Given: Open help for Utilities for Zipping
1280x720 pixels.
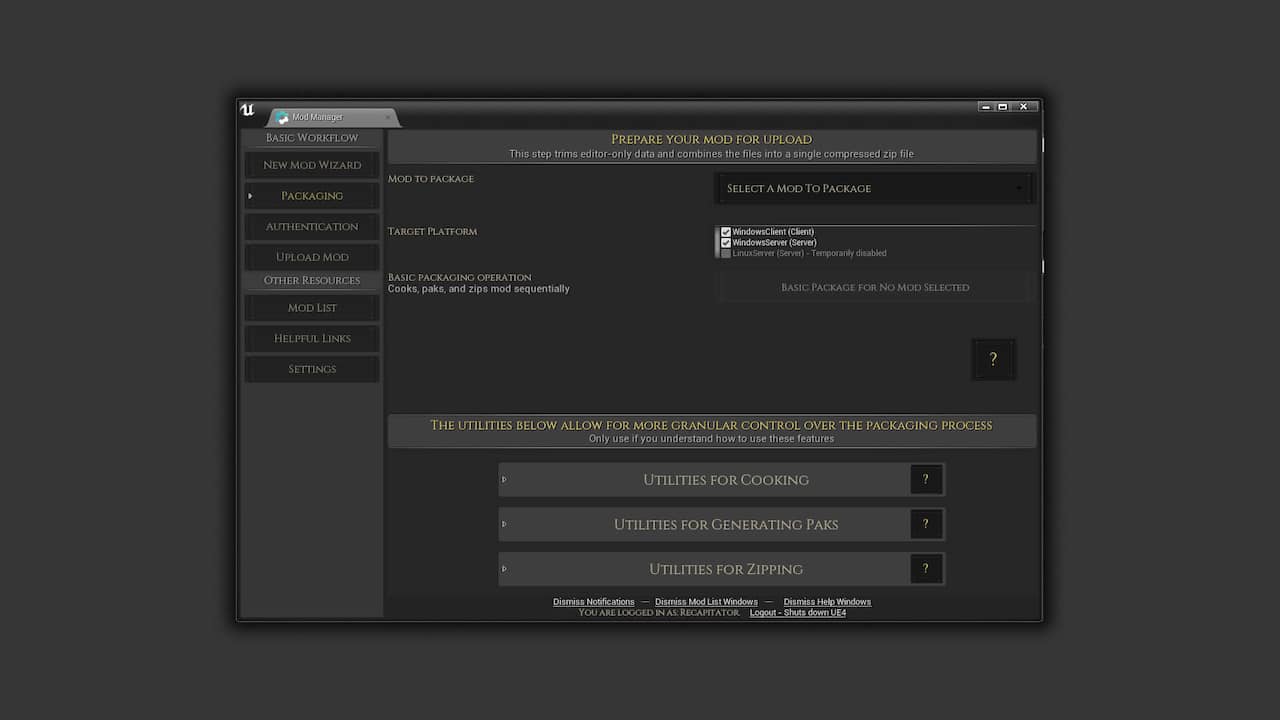Looking at the screenshot, I should coord(926,569).
